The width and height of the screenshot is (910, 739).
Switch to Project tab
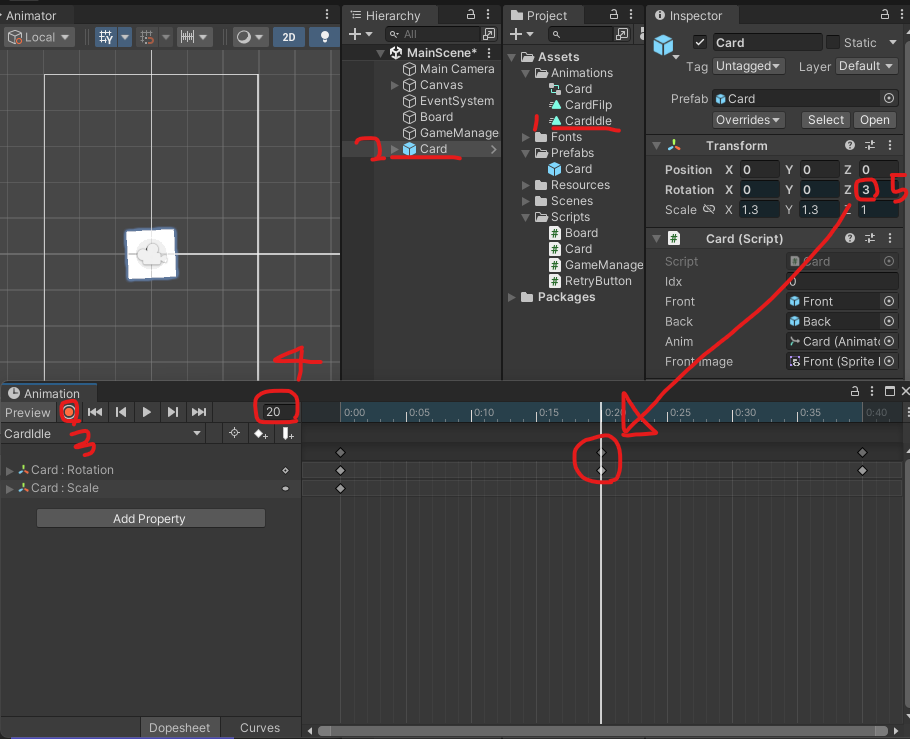(539, 16)
